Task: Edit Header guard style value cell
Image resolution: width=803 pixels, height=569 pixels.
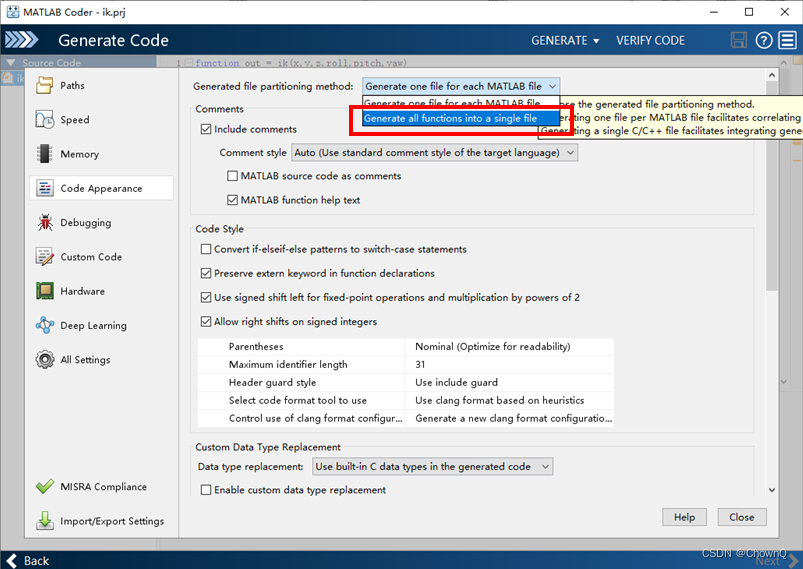Action: point(509,383)
